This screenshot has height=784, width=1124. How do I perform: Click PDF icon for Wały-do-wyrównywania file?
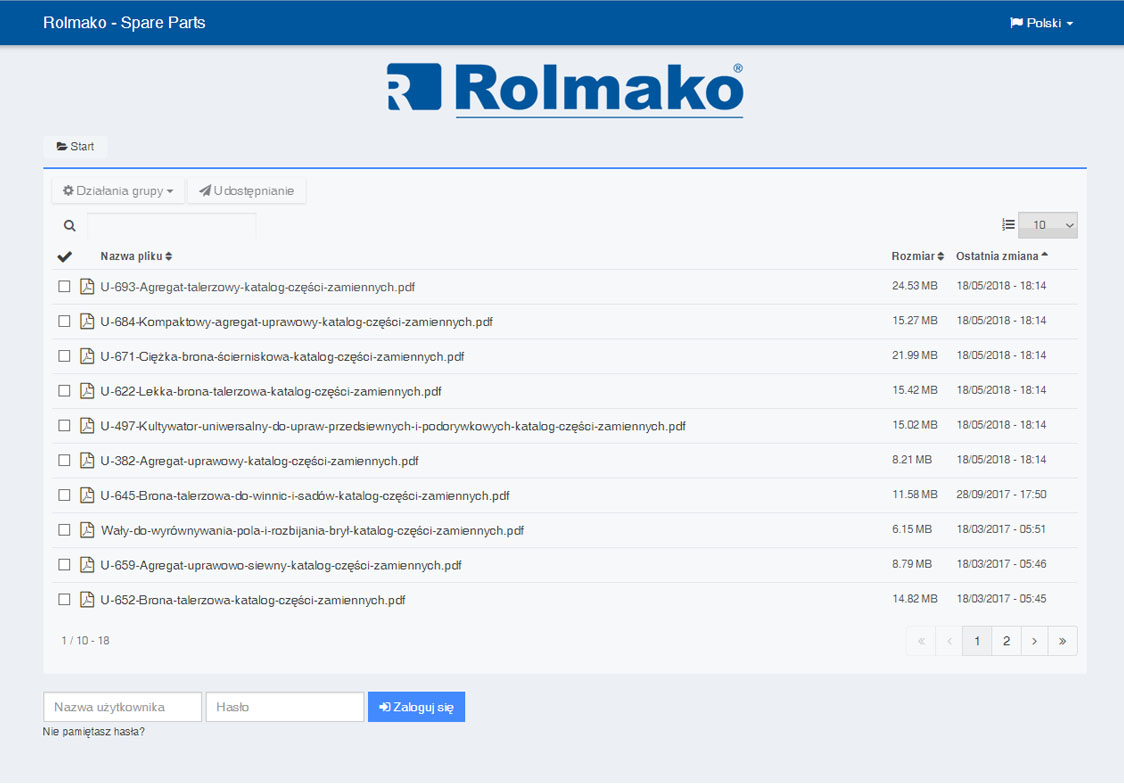[x=87, y=530]
